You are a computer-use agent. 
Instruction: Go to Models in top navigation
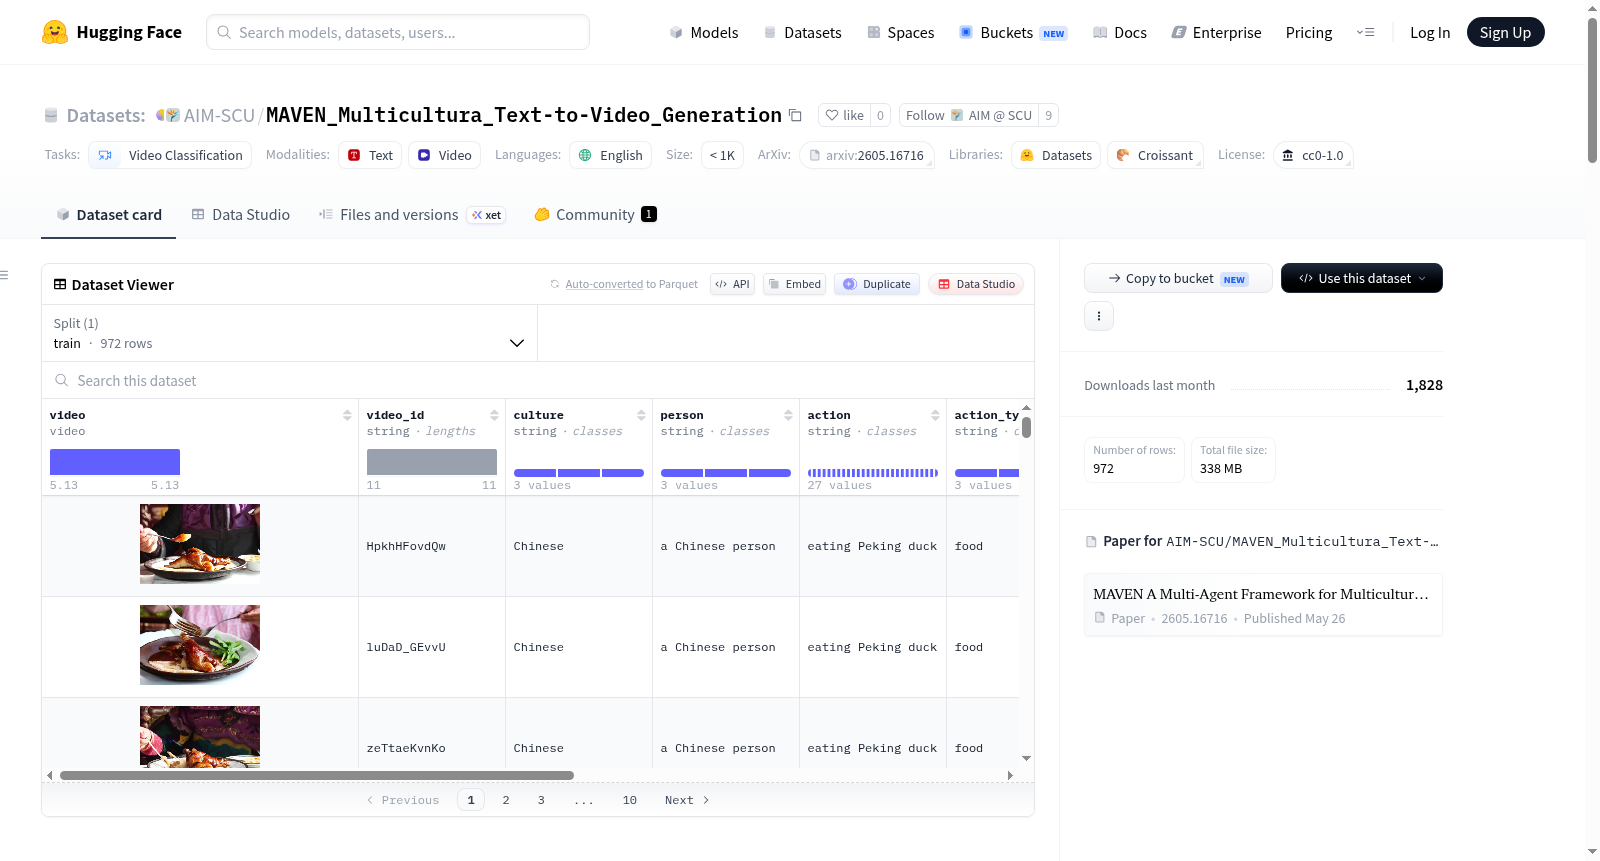point(704,32)
